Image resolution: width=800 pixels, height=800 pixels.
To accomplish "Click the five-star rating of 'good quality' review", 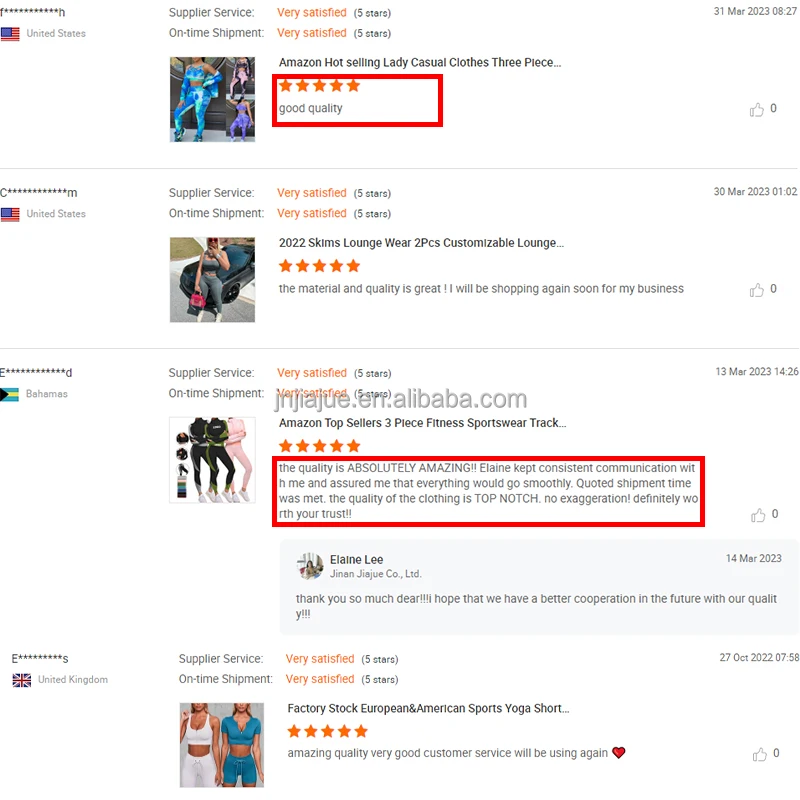I will point(319,86).
